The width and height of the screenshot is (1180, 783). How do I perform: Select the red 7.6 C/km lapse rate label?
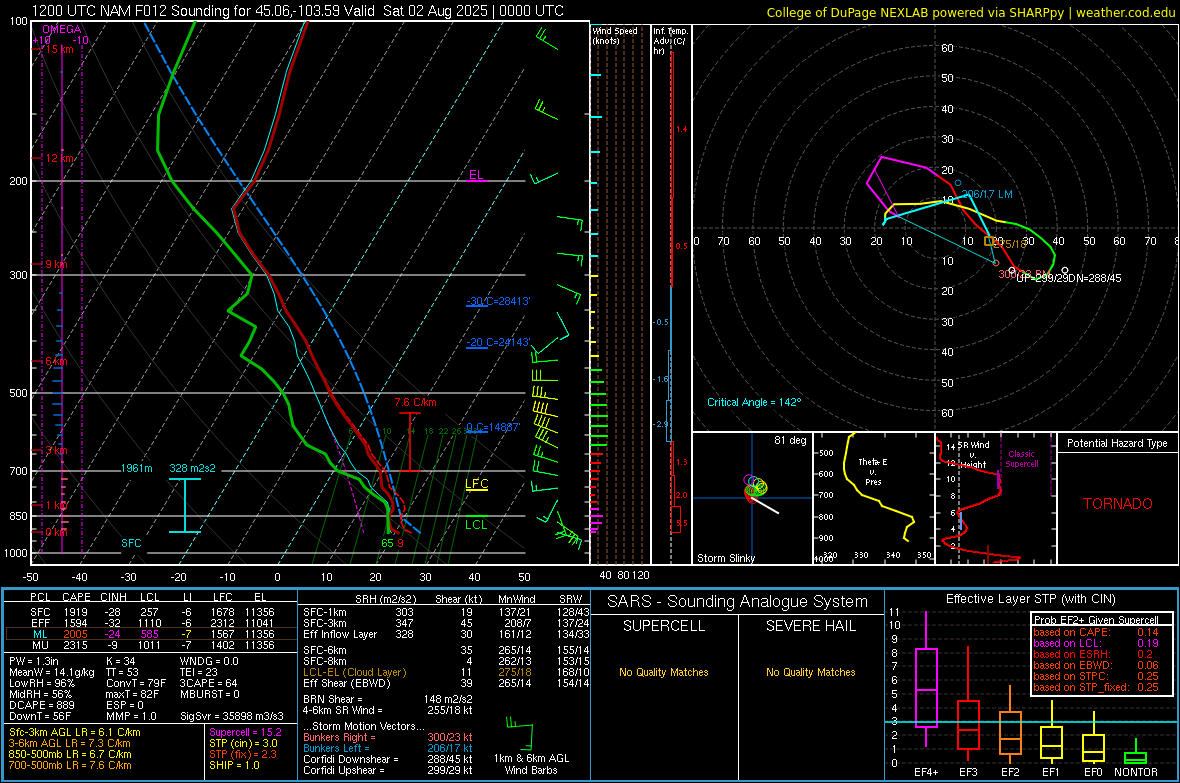(415, 402)
